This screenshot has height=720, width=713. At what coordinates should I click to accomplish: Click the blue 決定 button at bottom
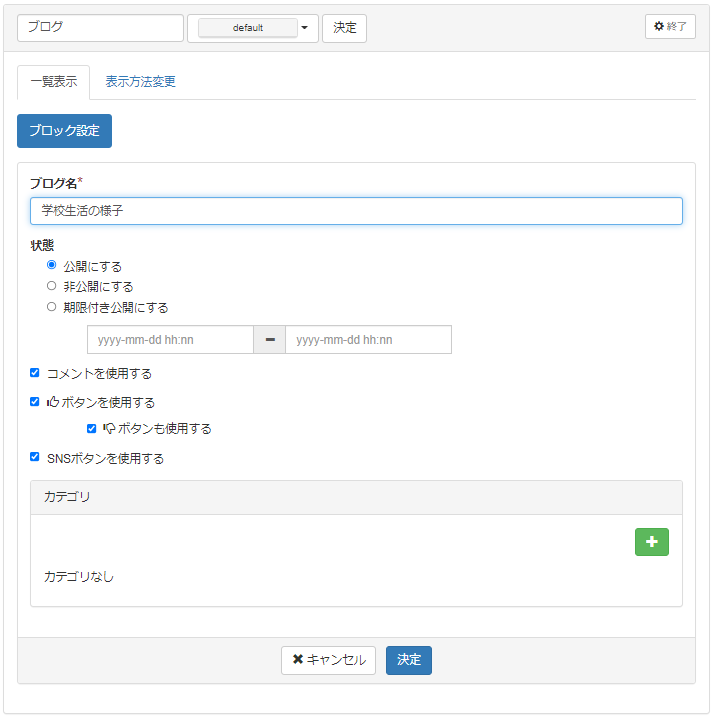[408, 660]
